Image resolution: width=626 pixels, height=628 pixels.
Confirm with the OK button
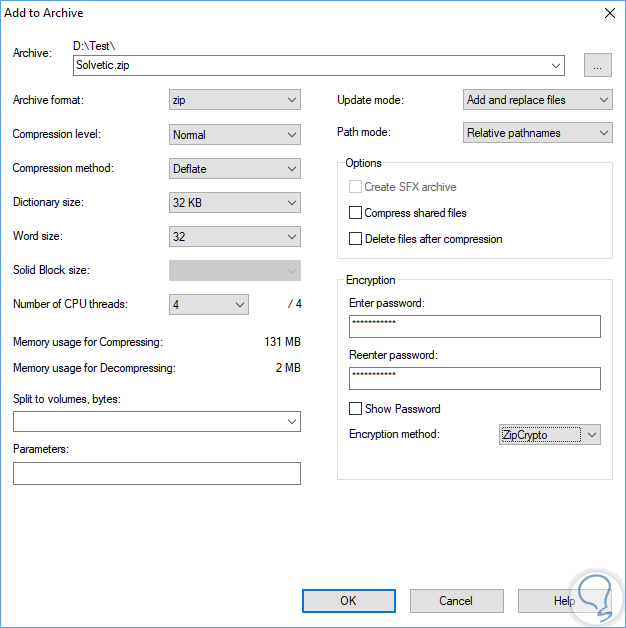click(348, 601)
